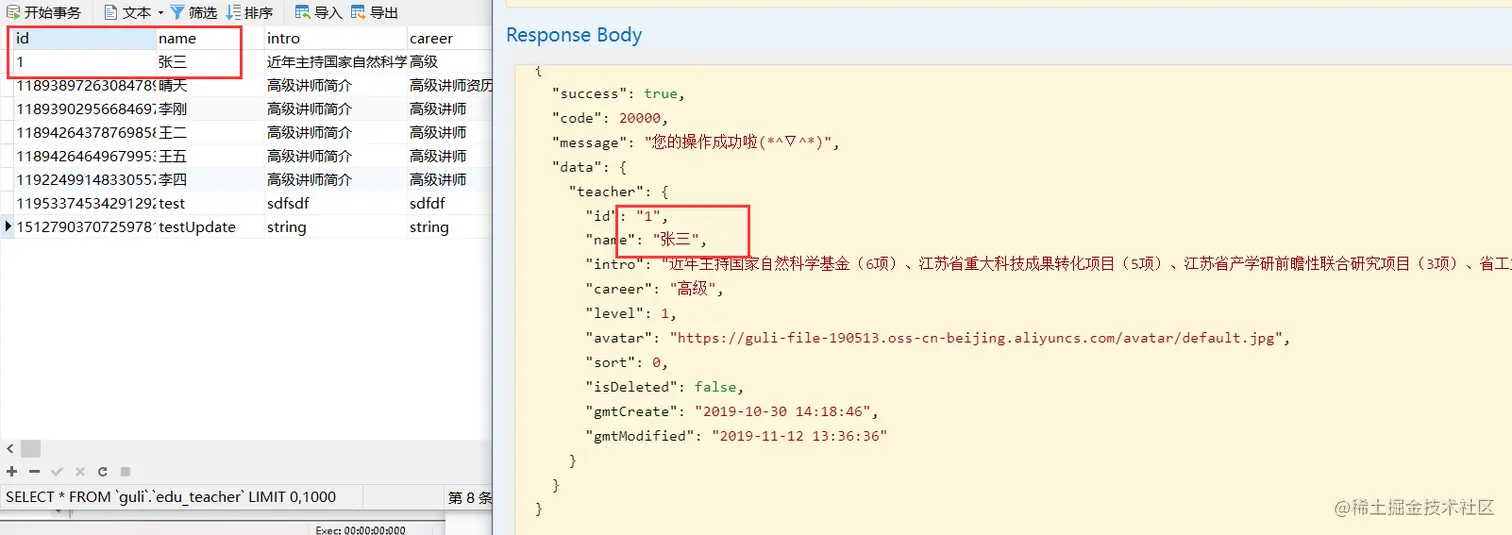Viewport: 1512px width, 535px height.
Task: Click the message text 您的操作成功啦
Action: coord(738,142)
